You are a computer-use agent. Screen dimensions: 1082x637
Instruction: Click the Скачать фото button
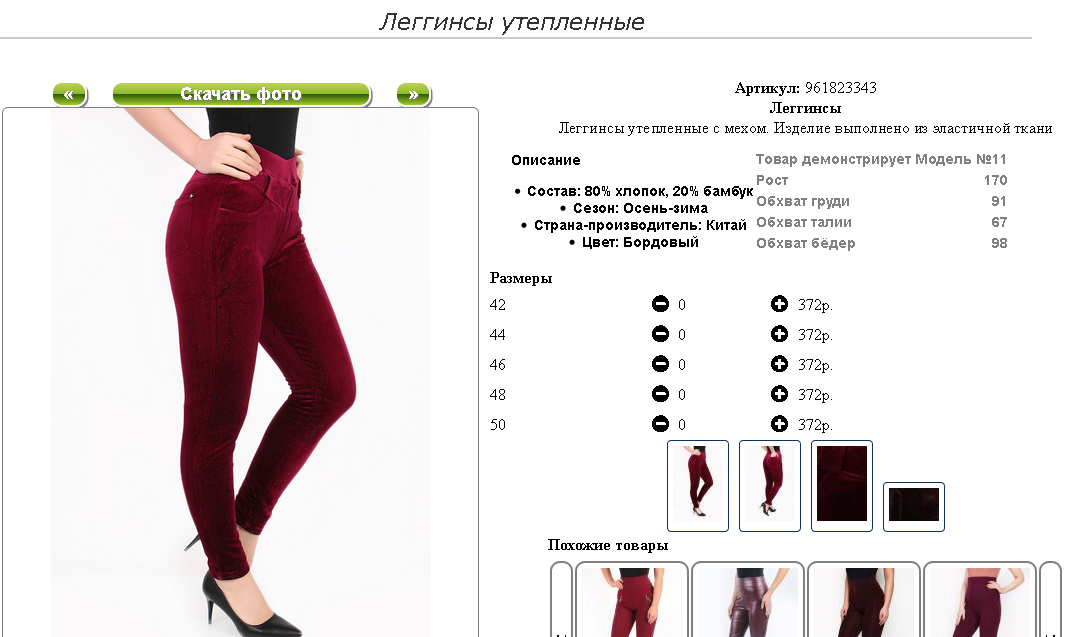(x=242, y=95)
